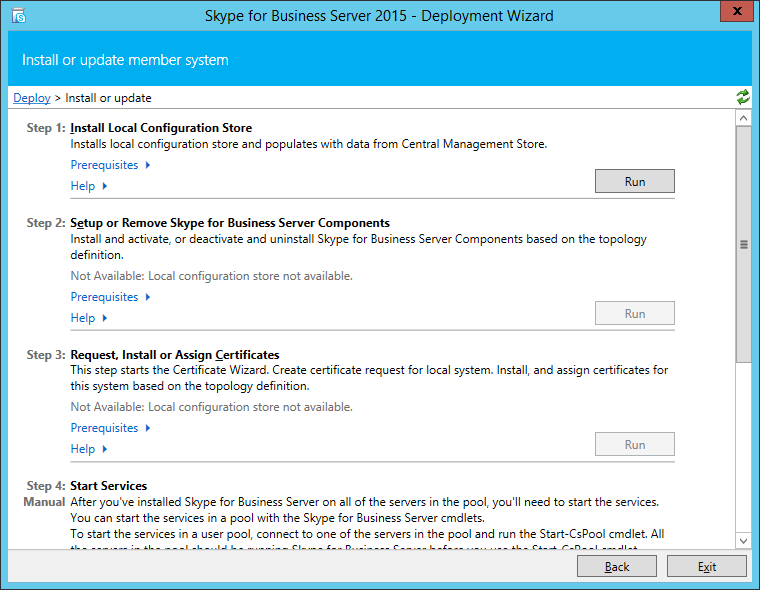Click disabled Run button for Step 3
Image resolution: width=760 pixels, height=590 pixels.
[x=634, y=444]
